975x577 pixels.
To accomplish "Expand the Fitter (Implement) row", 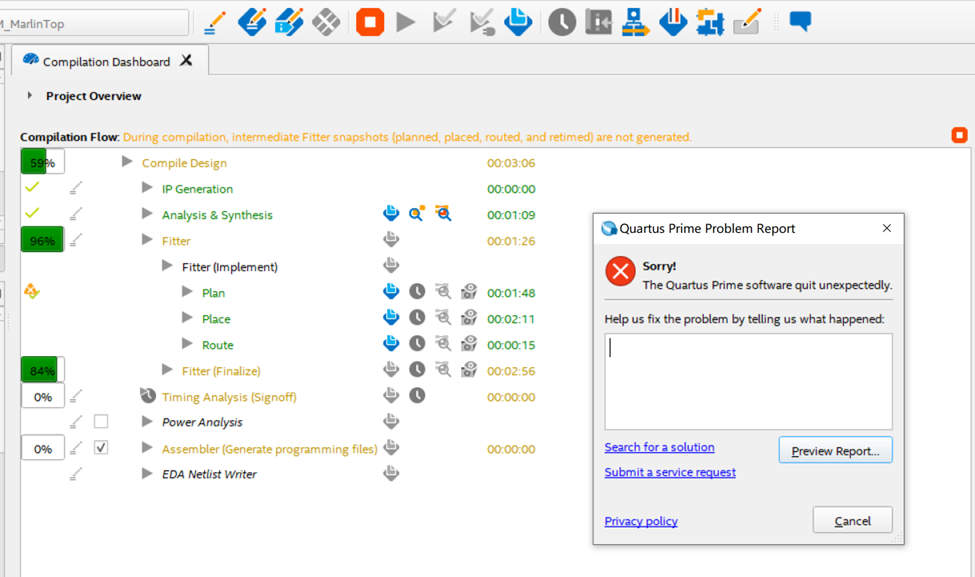I will click(167, 266).
